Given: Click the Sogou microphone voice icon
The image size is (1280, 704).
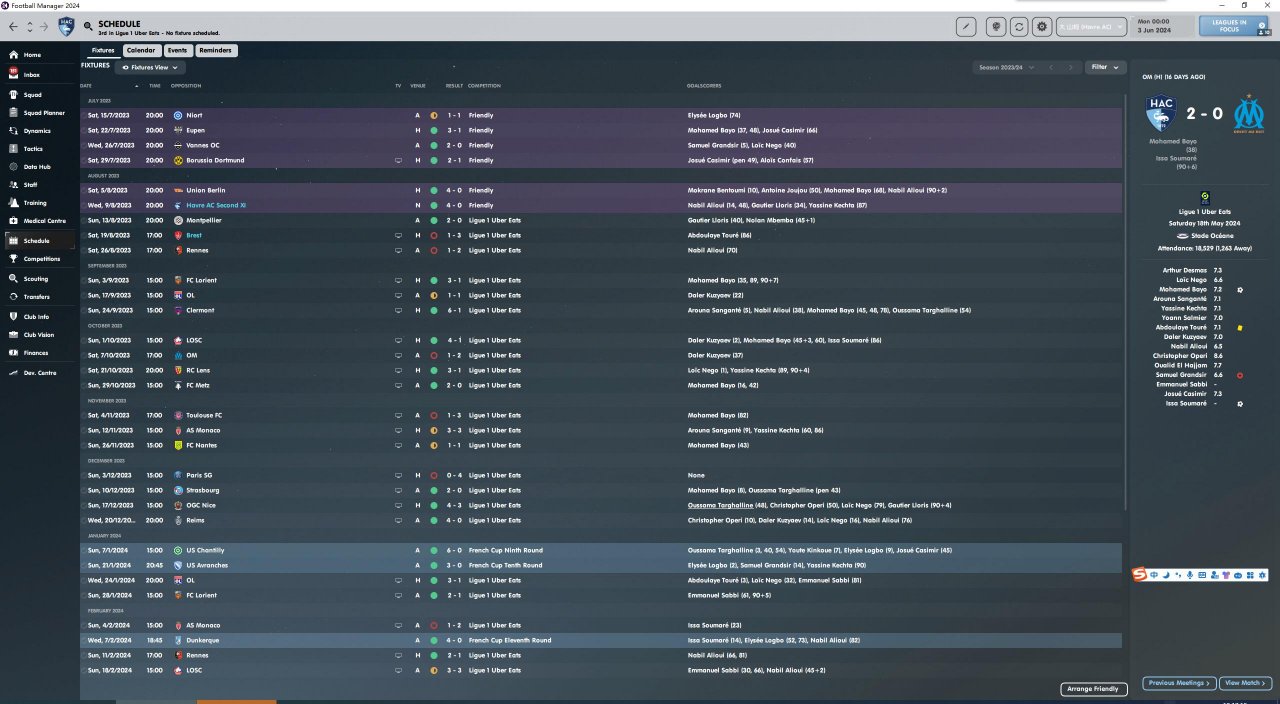Looking at the screenshot, I should (1190, 575).
